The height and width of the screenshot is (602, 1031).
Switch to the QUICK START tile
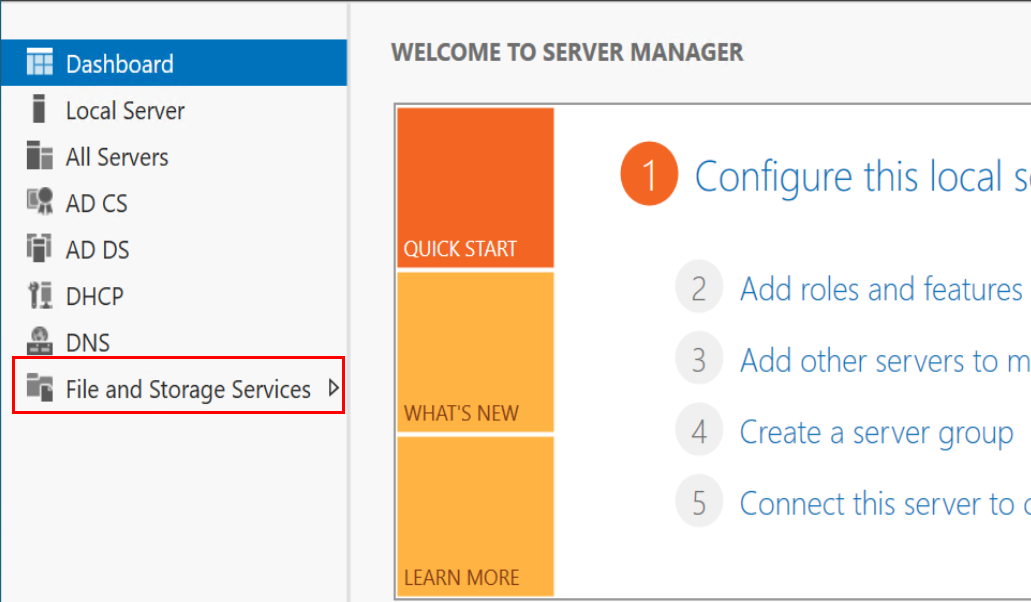click(475, 188)
